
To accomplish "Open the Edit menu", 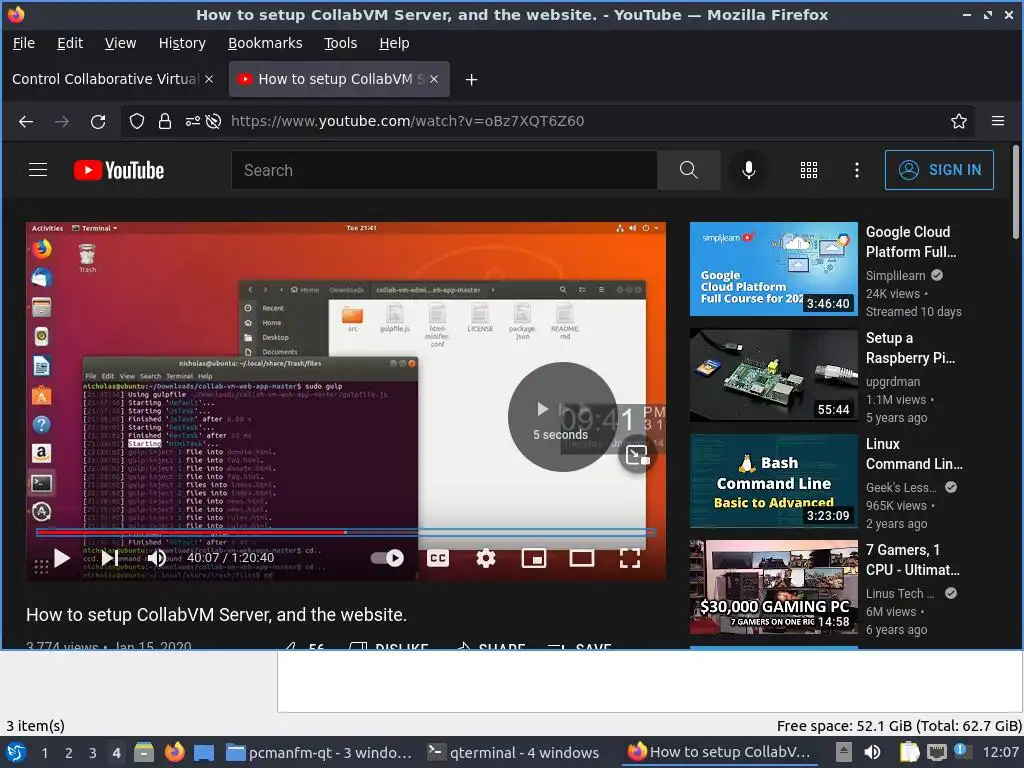I will point(70,43).
